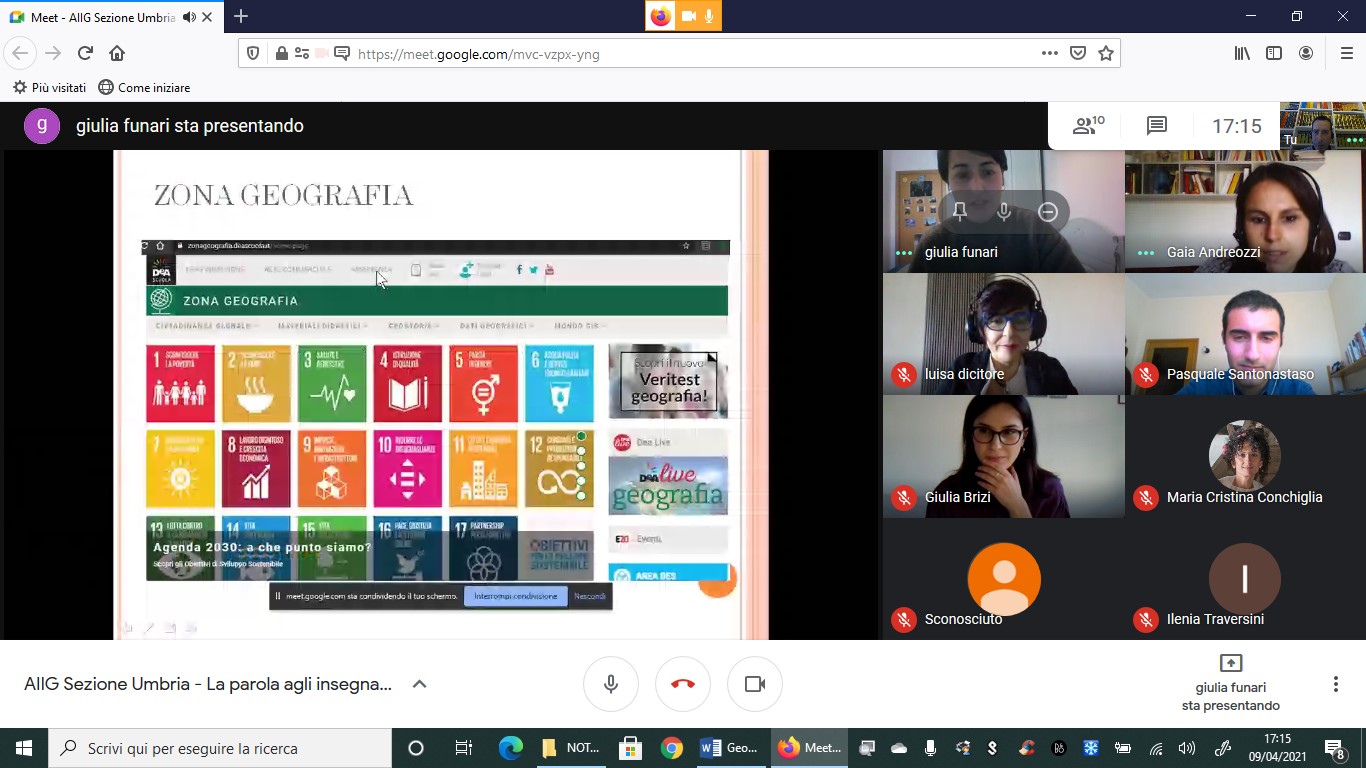Click the red hang-up call button

[x=683, y=684]
